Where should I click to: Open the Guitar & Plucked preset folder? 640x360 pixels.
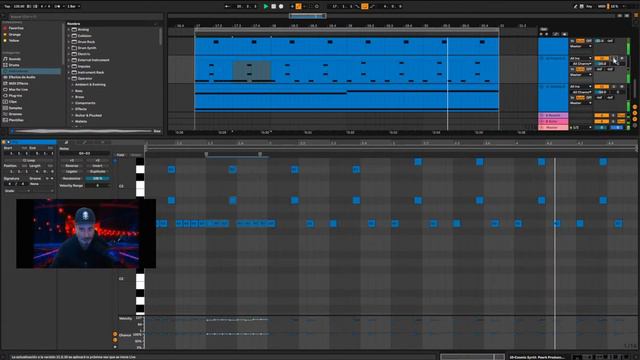(x=88, y=116)
